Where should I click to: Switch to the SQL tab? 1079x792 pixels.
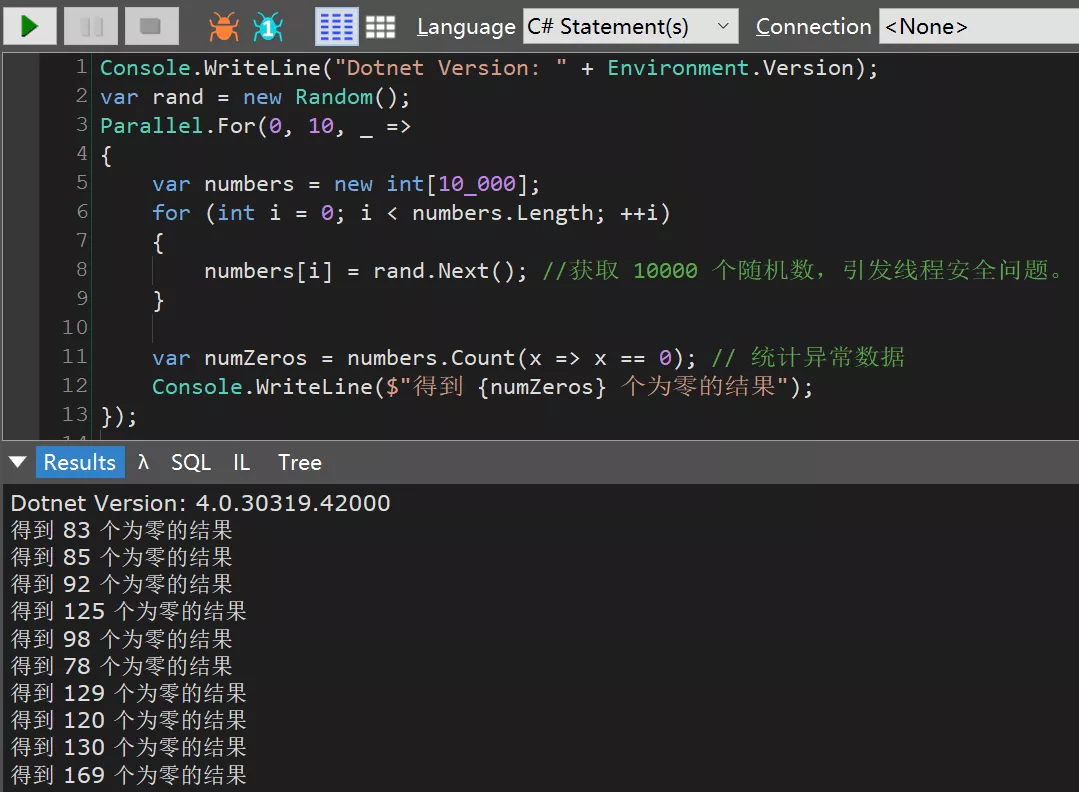[x=190, y=462]
